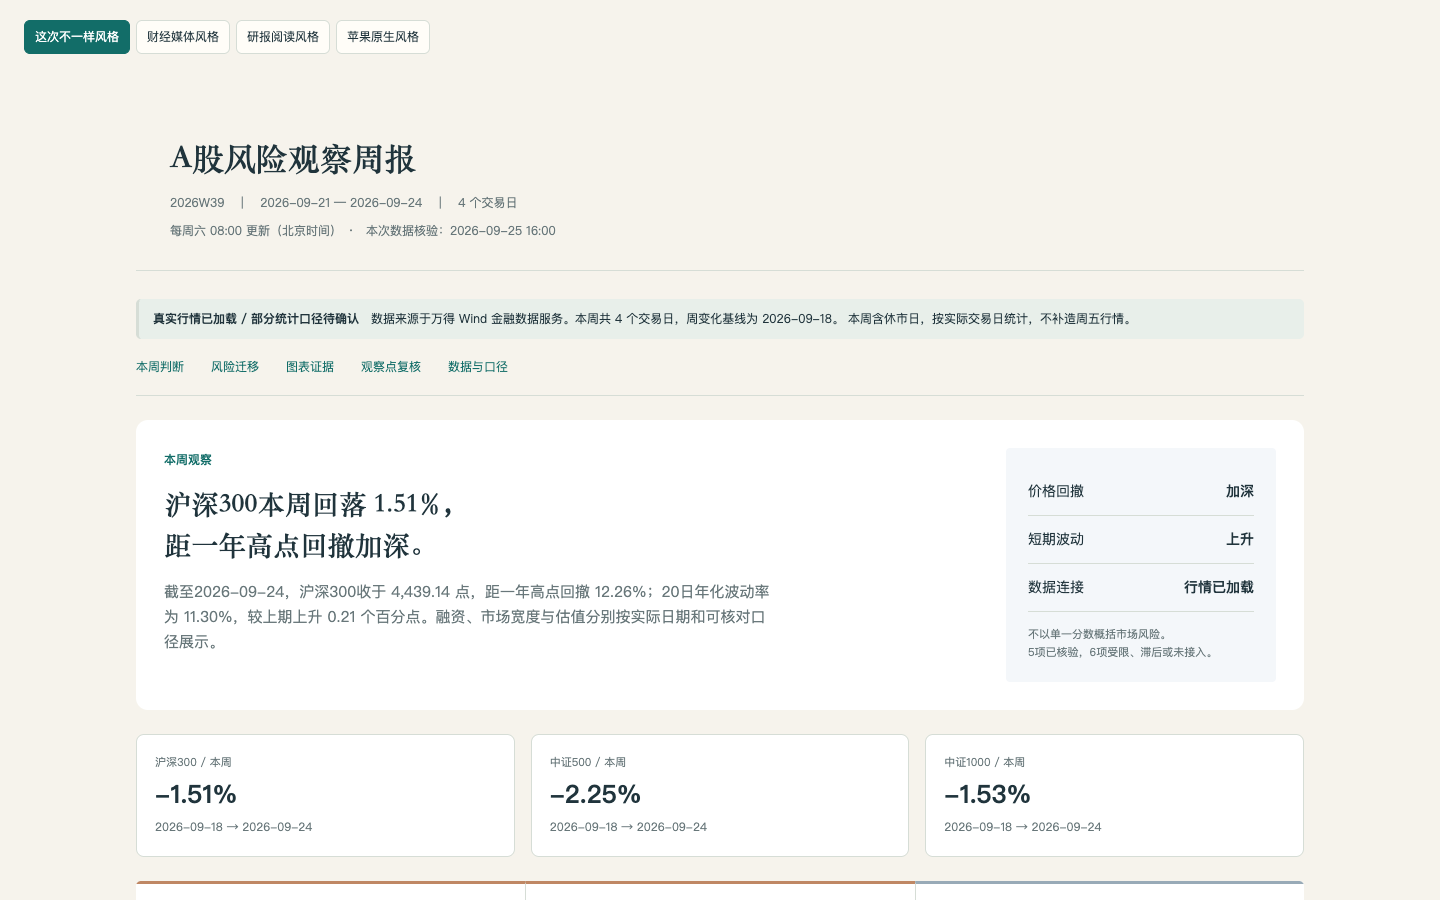
Task: Click the 不以单一分数概括市场风险 note
Action: 1098,634
